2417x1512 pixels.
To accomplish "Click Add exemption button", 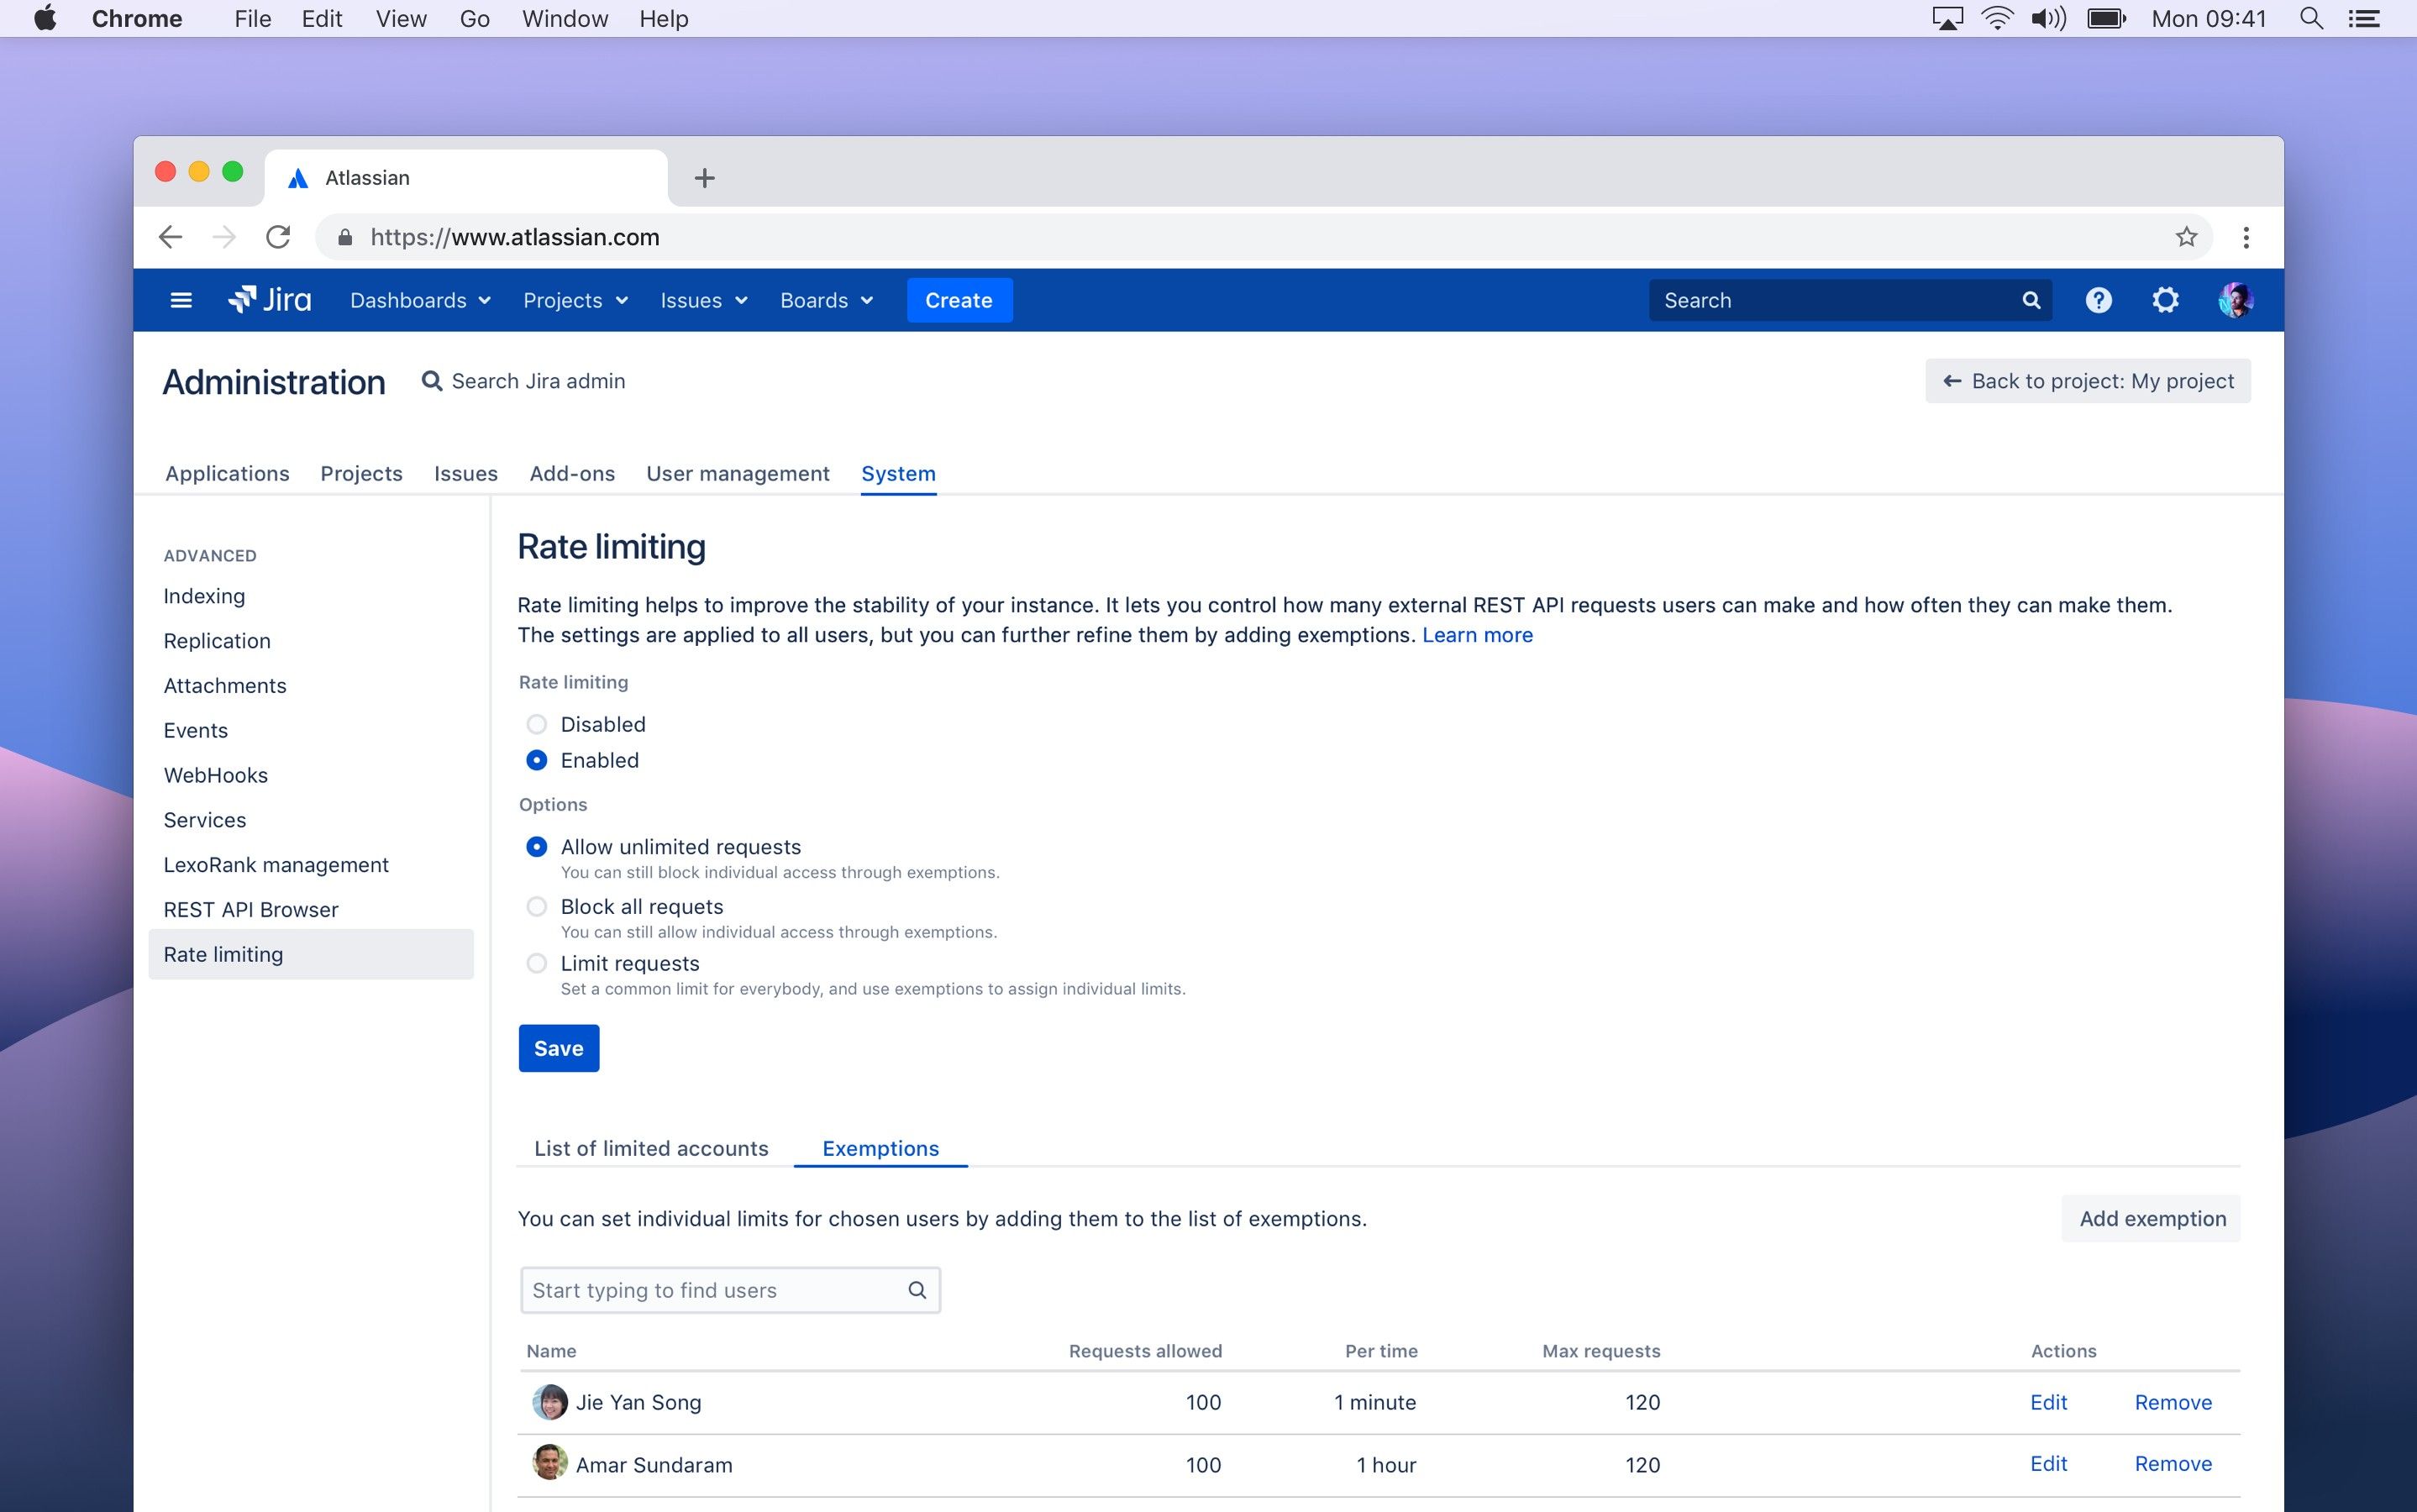I will point(2151,1218).
